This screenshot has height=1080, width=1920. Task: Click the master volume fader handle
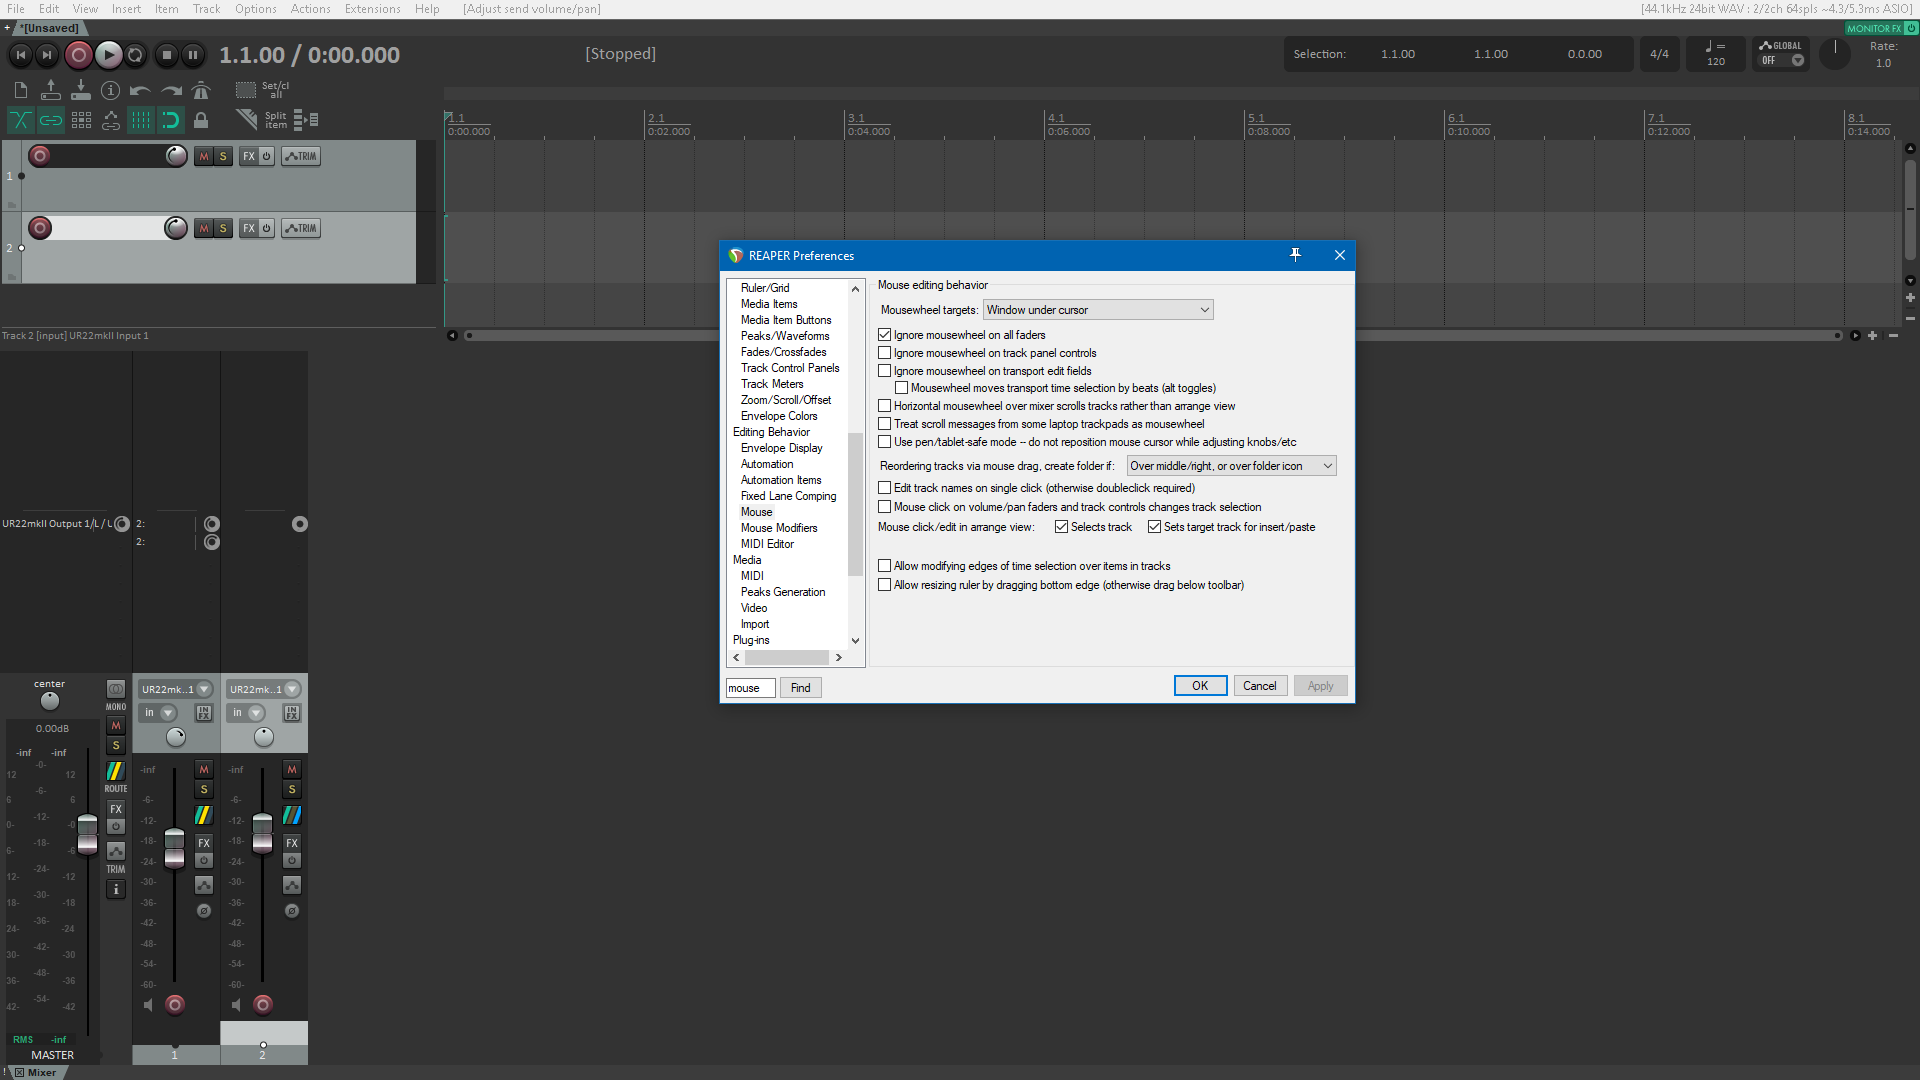pos(88,834)
